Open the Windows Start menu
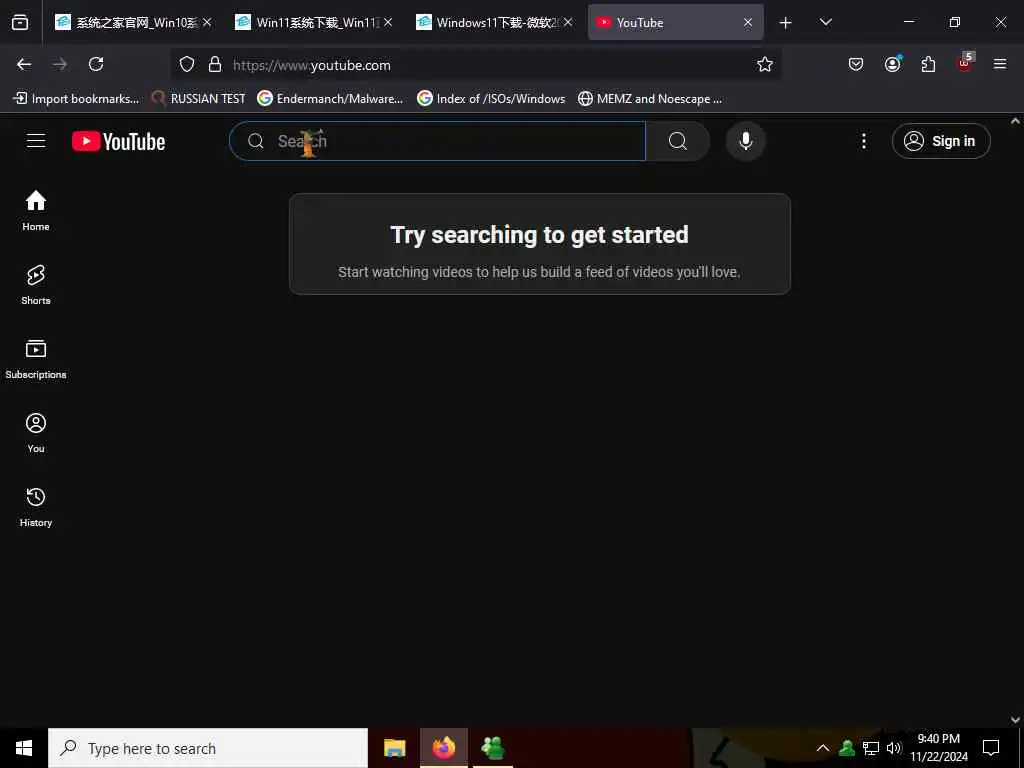 point(24,748)
